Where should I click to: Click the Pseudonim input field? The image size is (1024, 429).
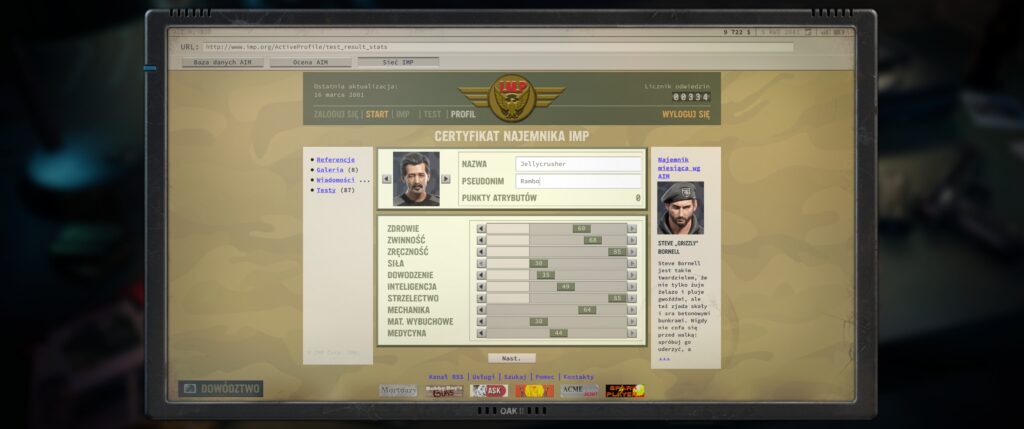pos(578,181)
